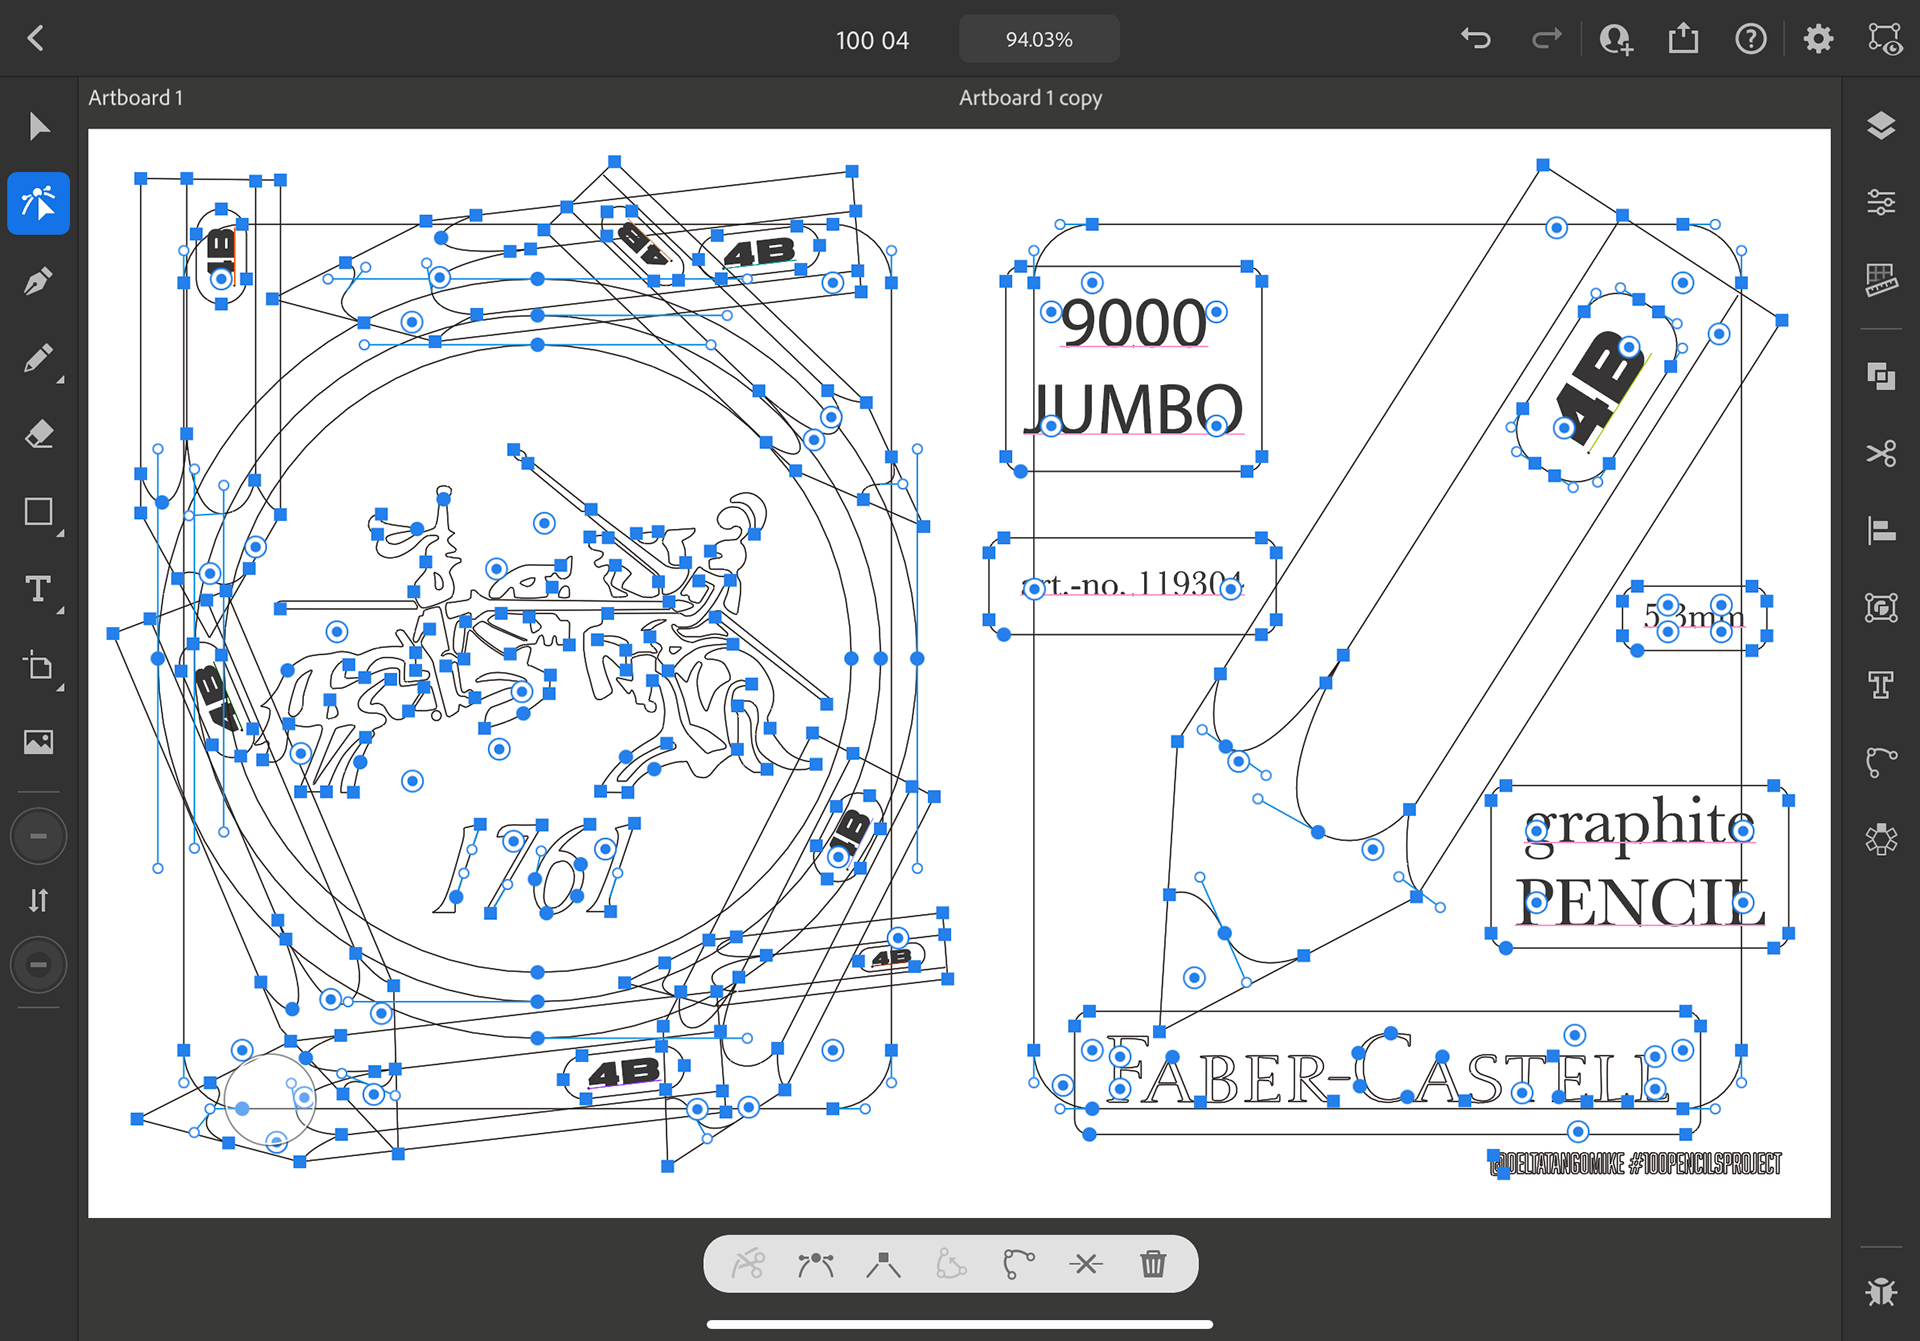Open the Layers panel

1881,126
